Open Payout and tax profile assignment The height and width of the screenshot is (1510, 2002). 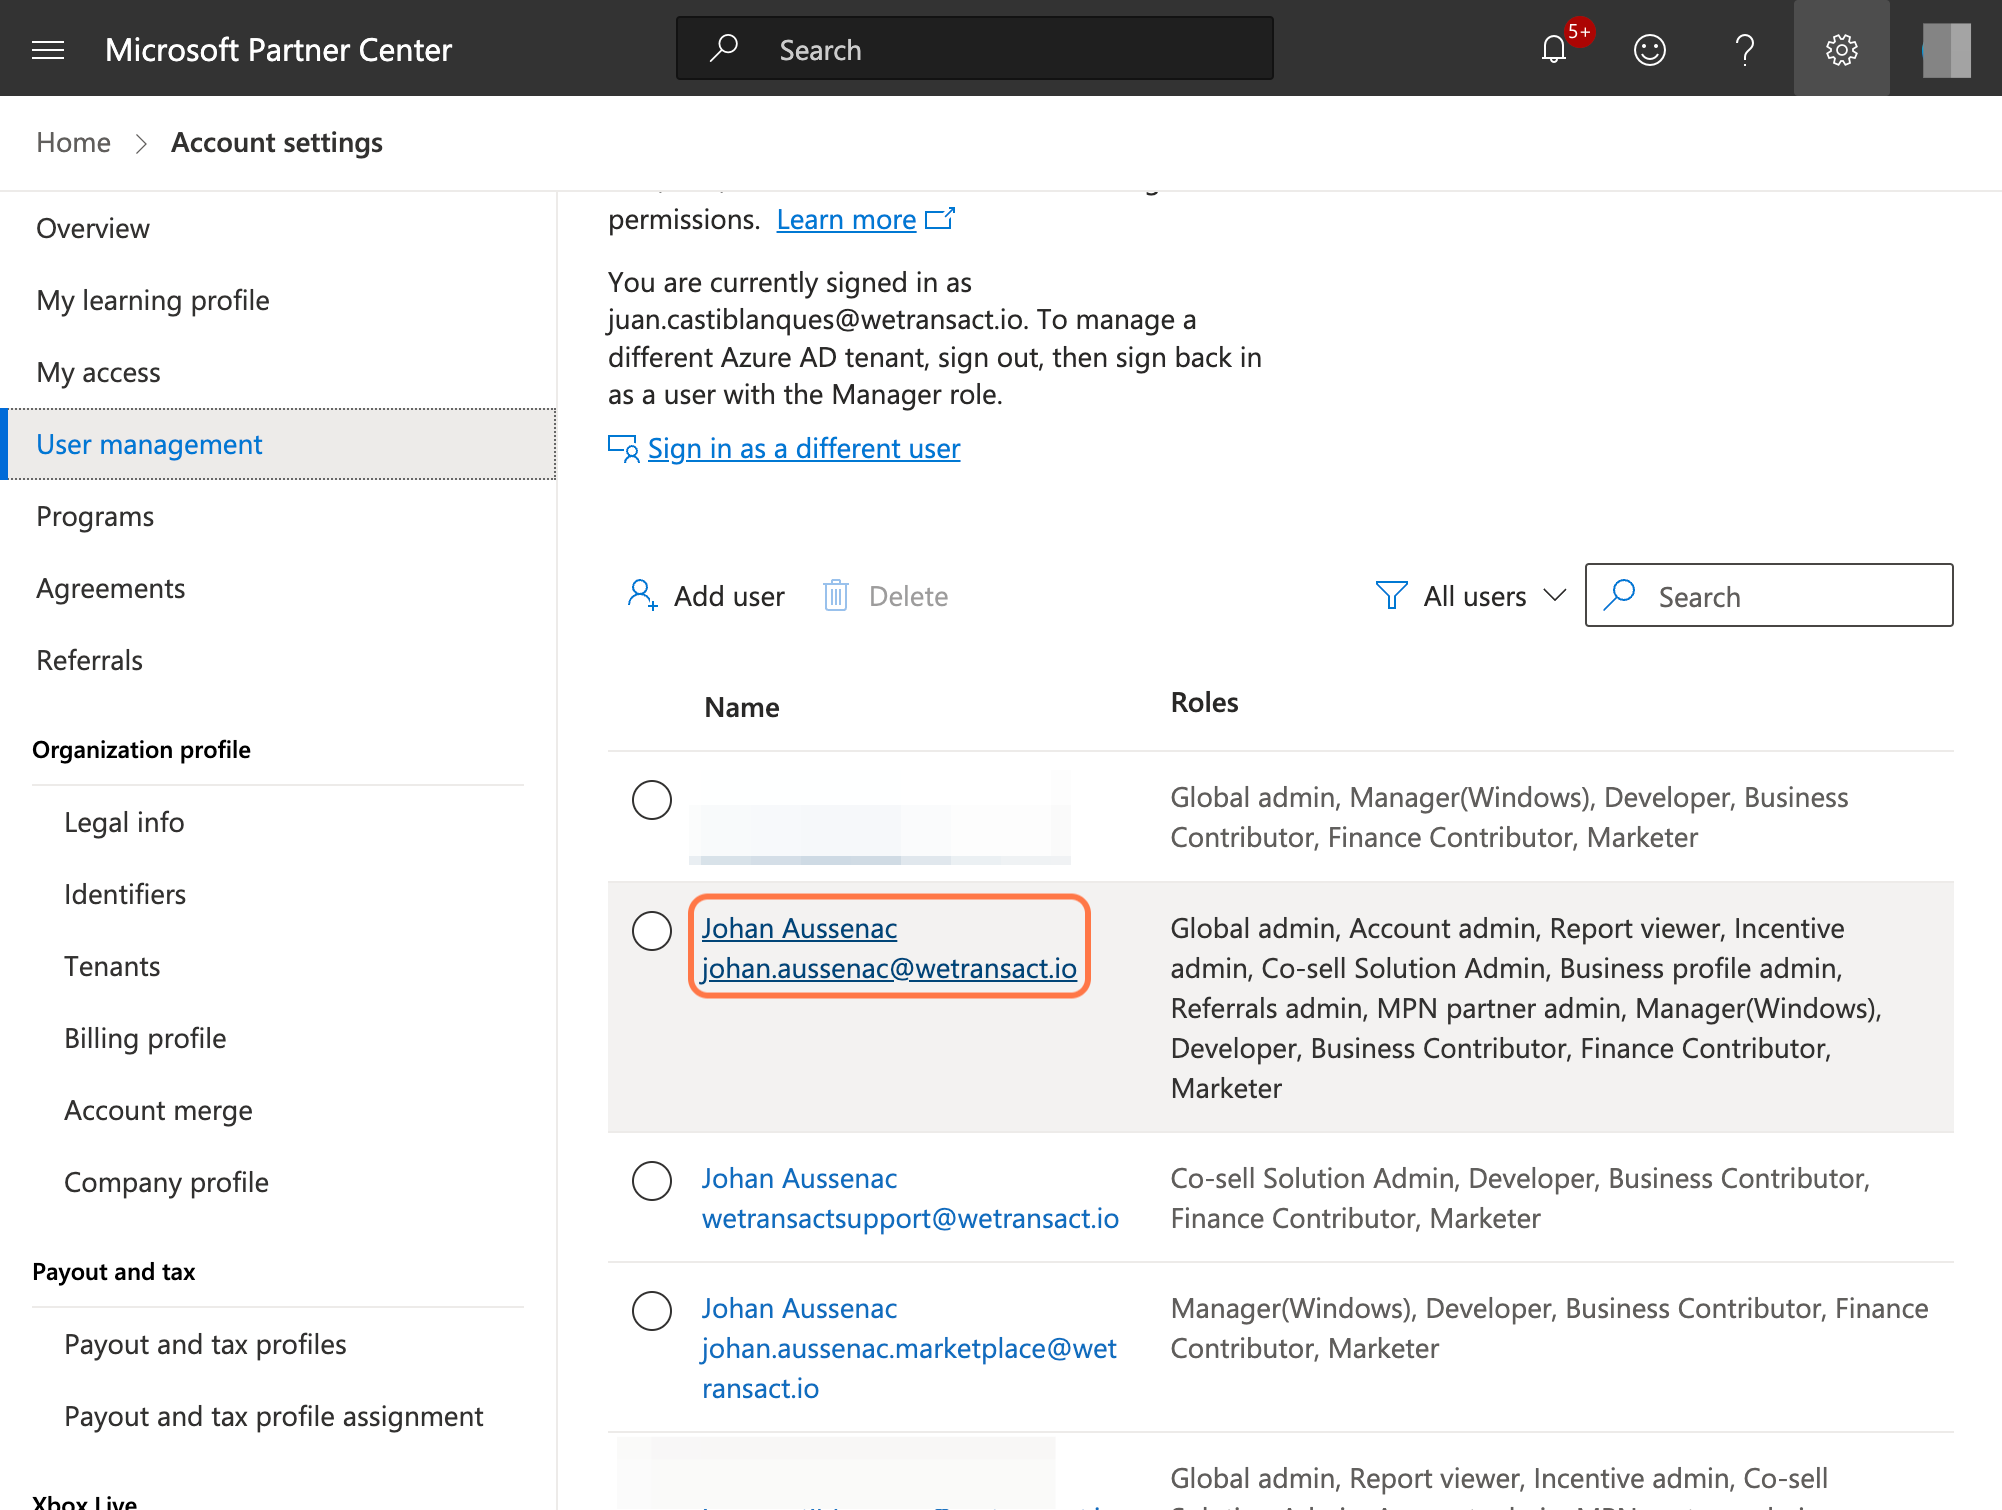273,1416
